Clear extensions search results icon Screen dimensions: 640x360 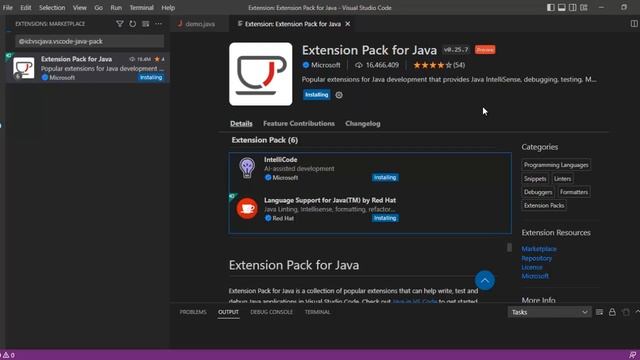point(146,24)
